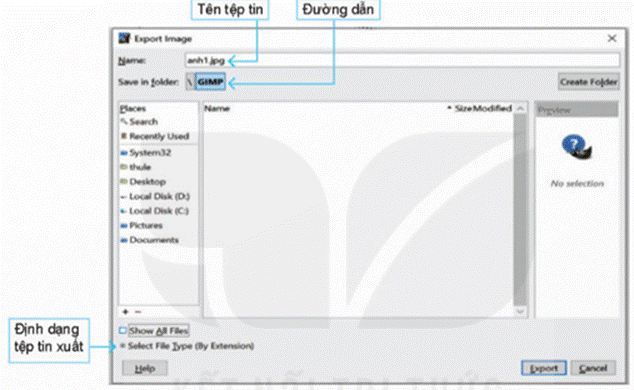
Task: Click the plus add bookmark icon
Action: [125, 312]
